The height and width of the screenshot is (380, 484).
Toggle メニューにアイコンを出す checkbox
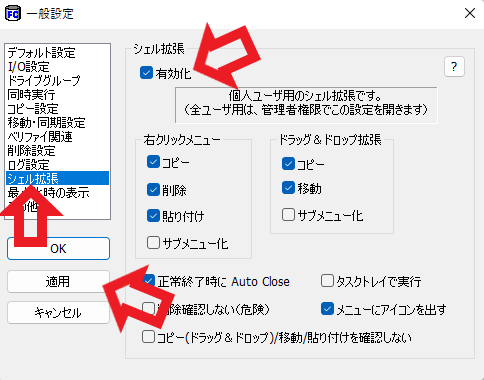click(327, 309)
